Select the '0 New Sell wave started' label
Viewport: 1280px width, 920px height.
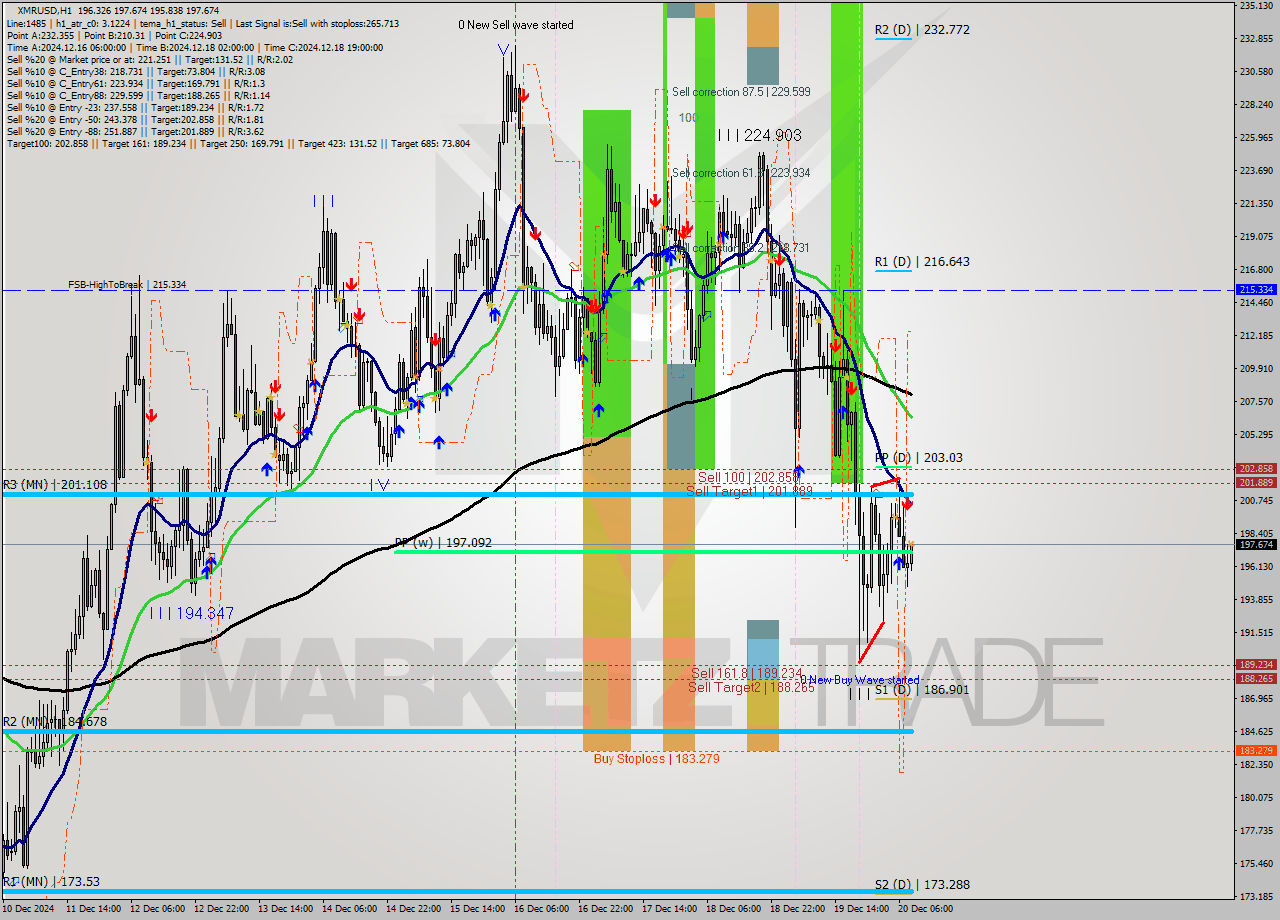(x=516, y=25)
